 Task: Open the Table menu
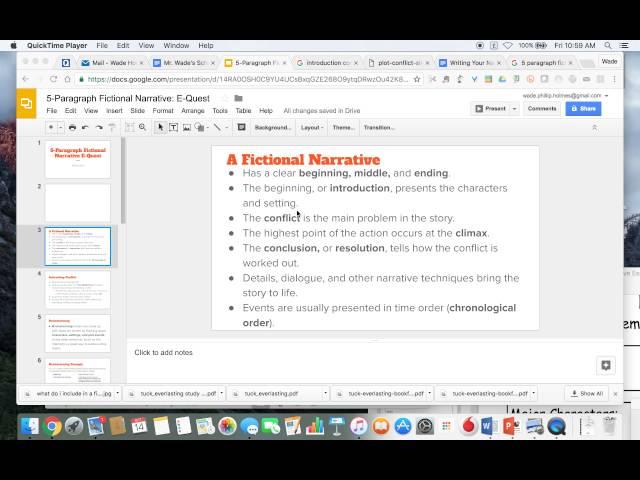(243, 111)
